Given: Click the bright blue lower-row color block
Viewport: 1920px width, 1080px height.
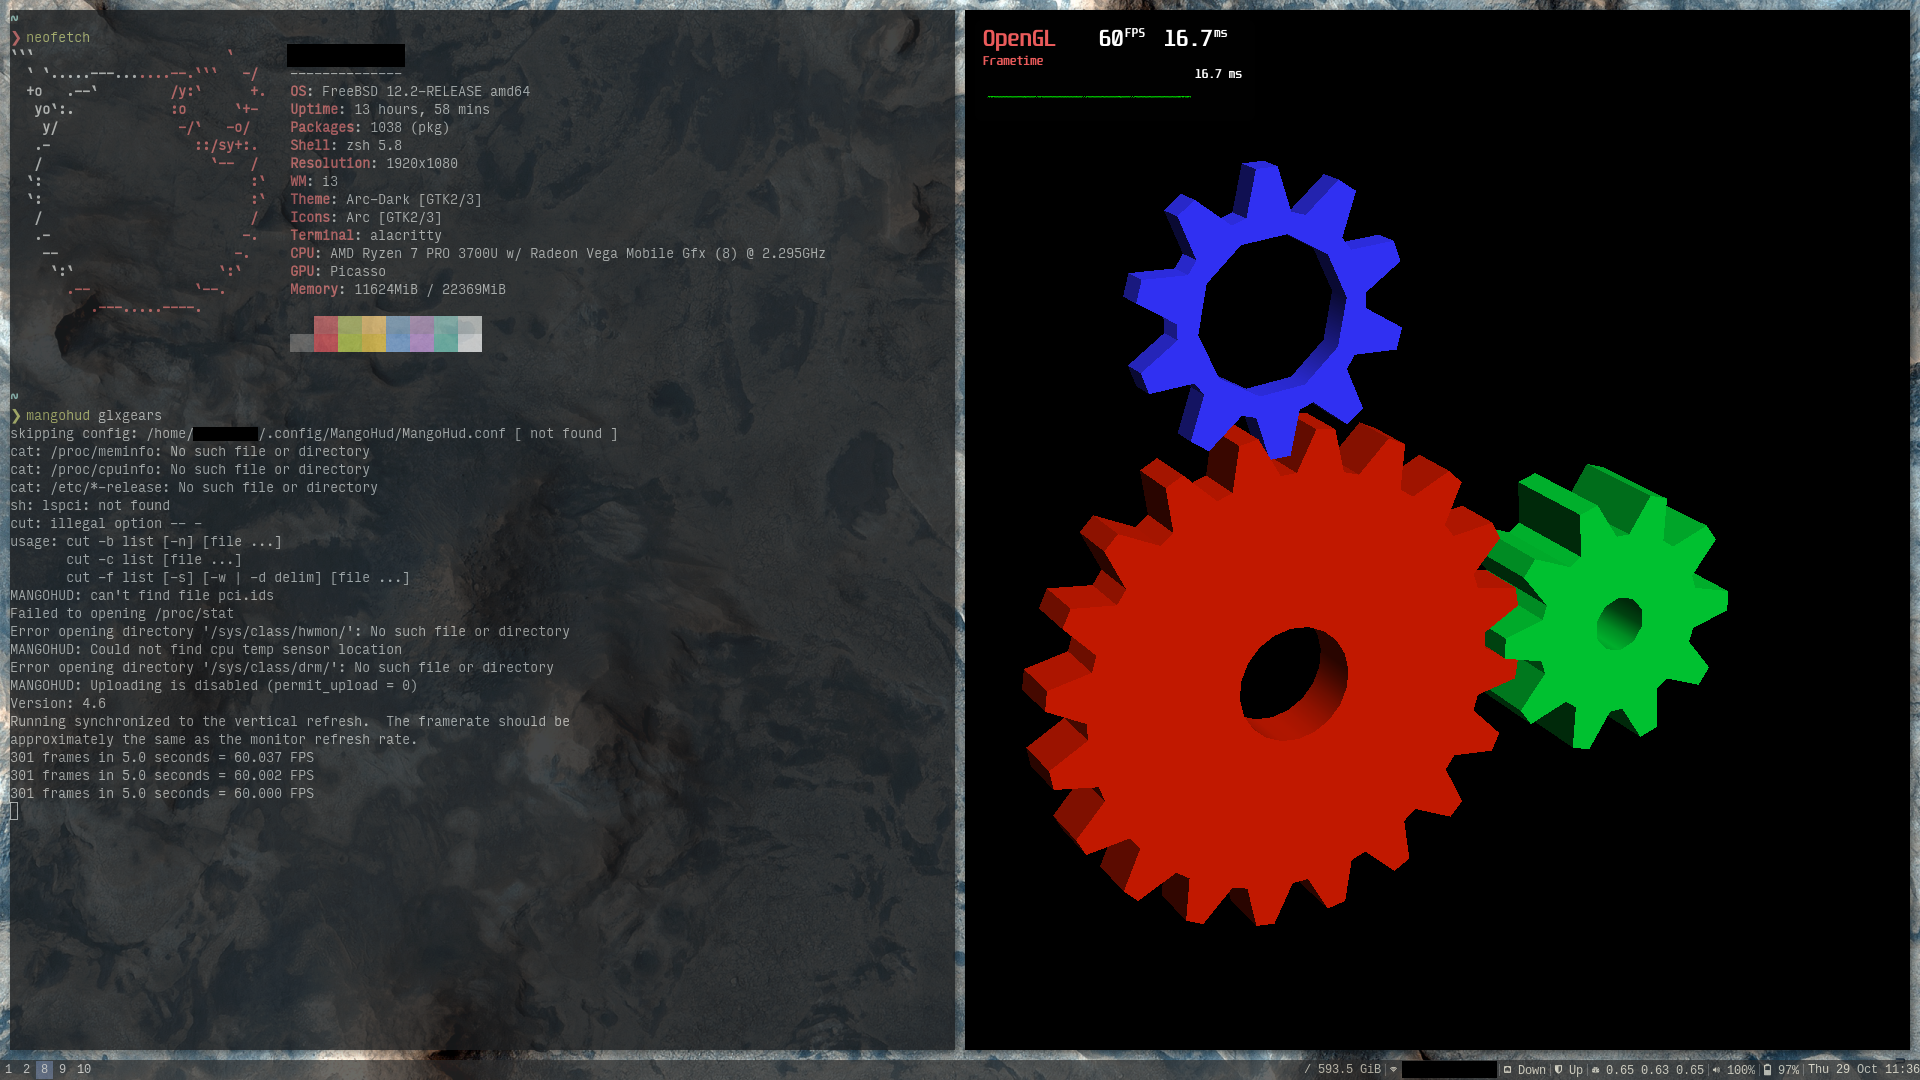Looking at the screenshot, I should click(398, 343).
